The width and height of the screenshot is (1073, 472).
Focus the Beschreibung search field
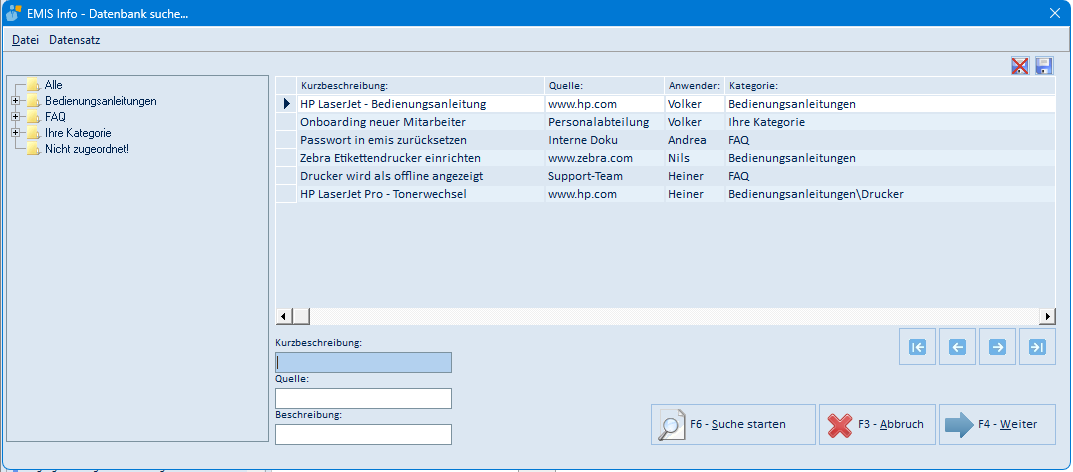363,434
